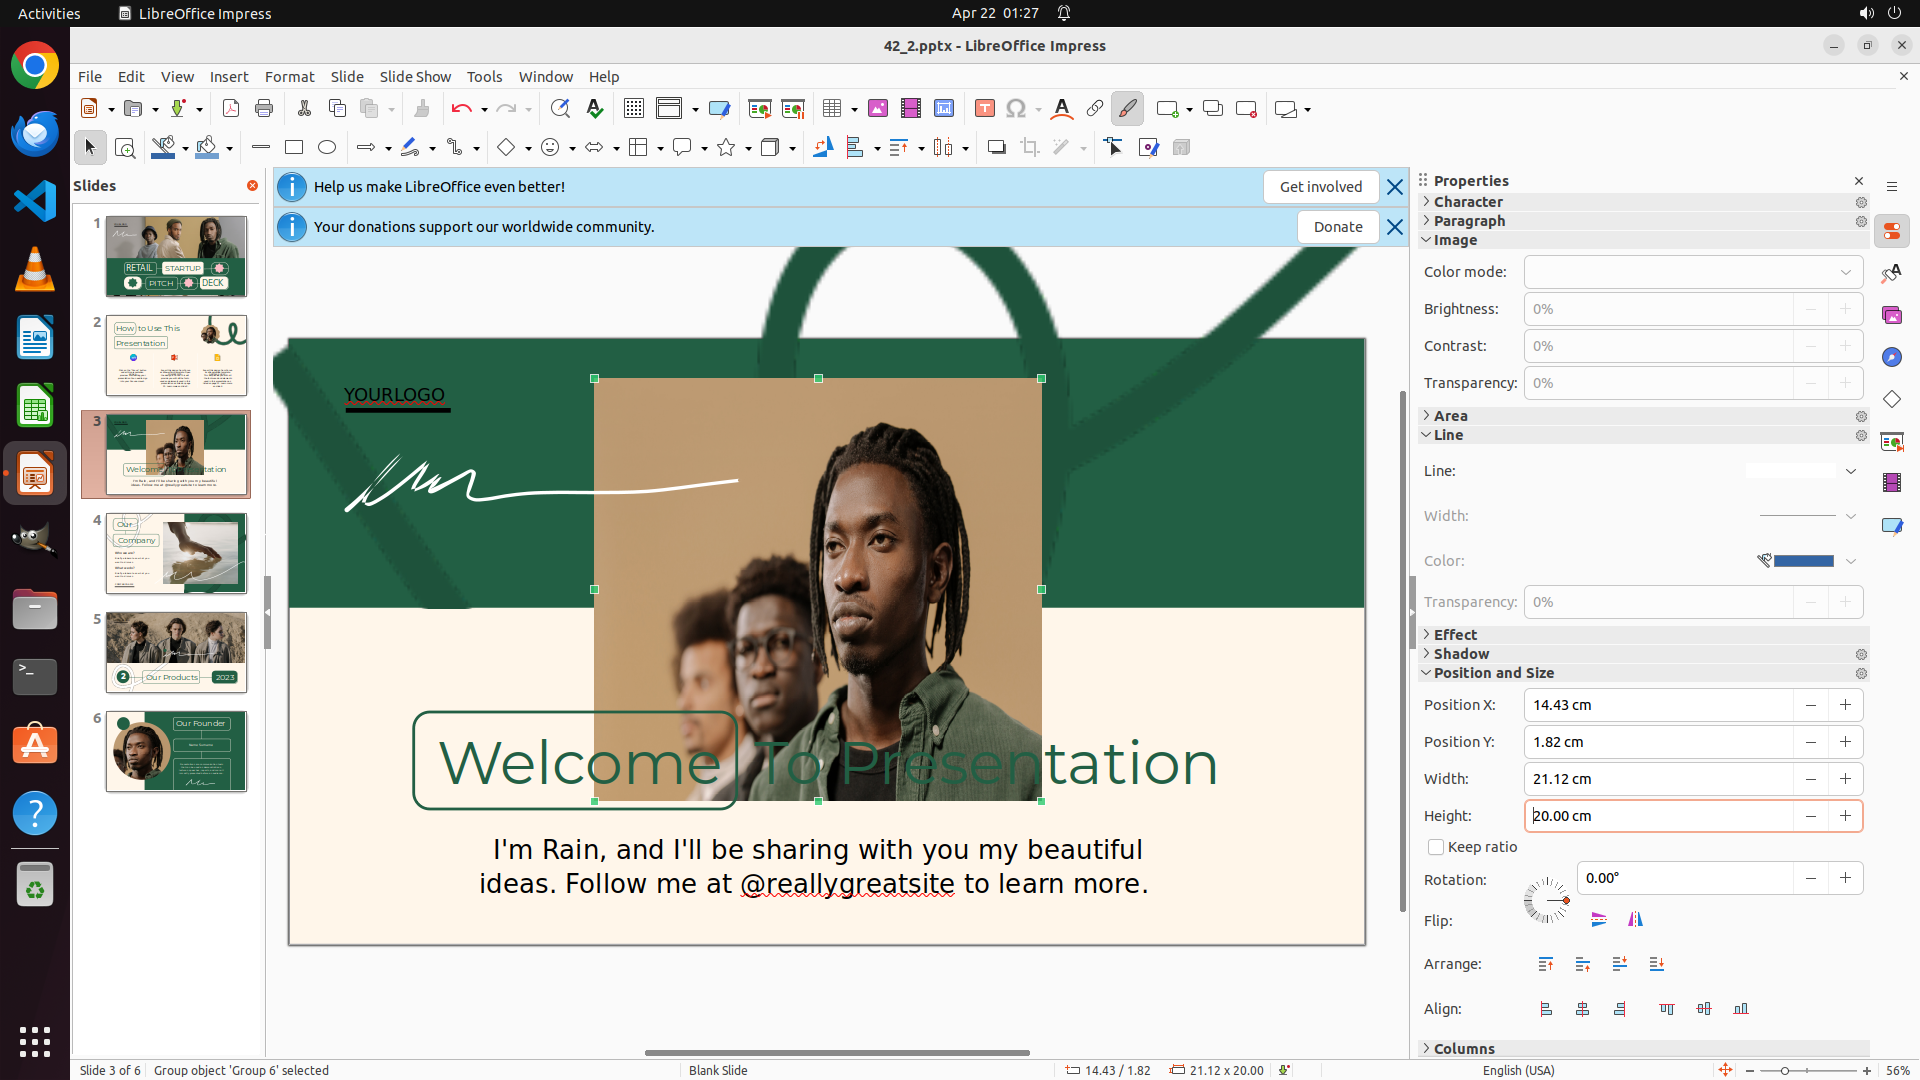Open the sidebar Gallery deck icon

(1891, 316)
